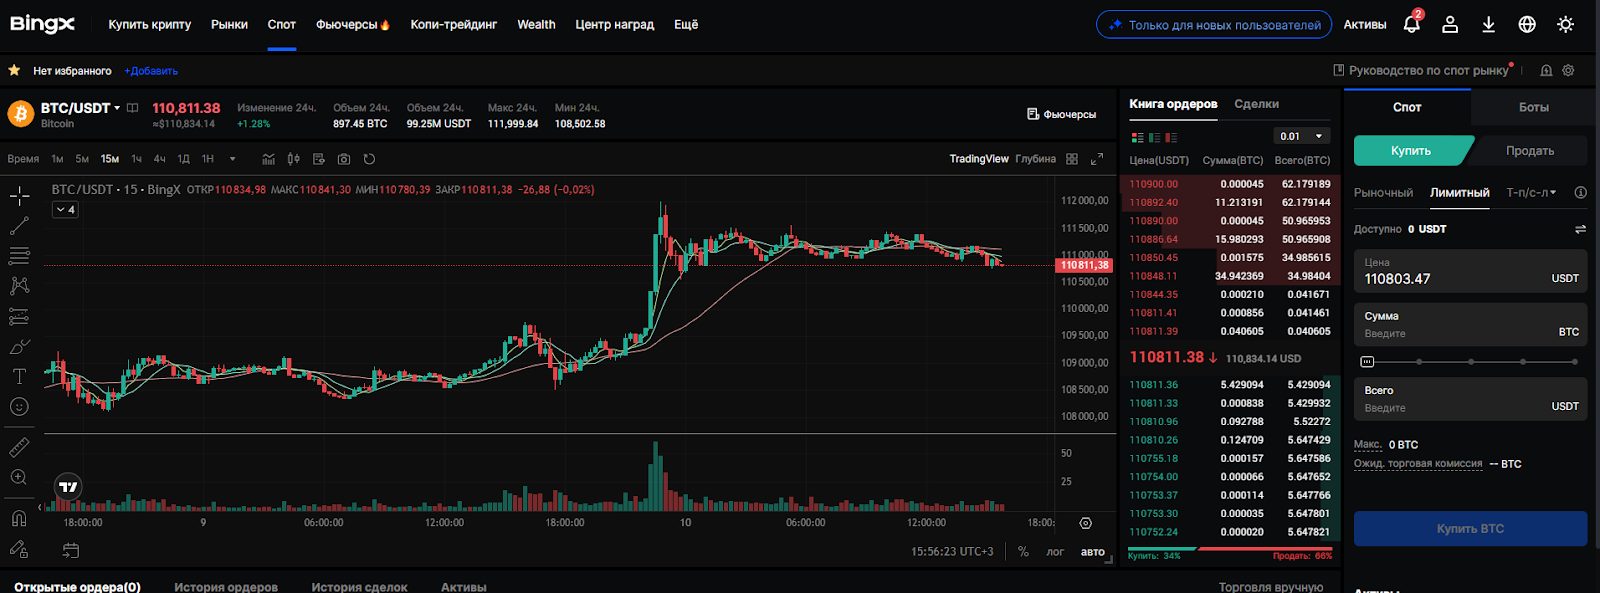1600x593 pixels.
Task: Click the favorites star icon
Action: (14, 71)
